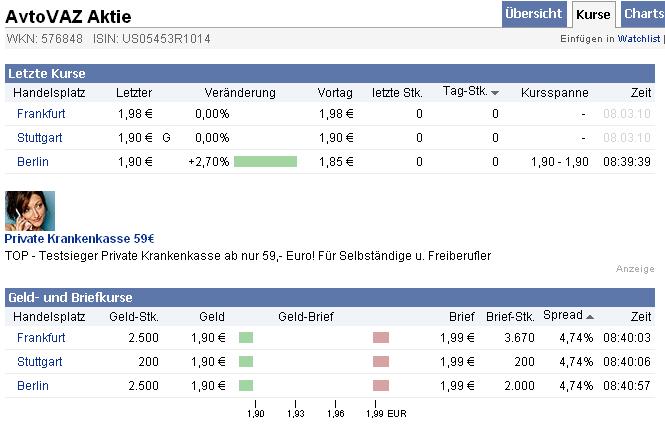
Task: Click Berlin green Geld bar
Action: coord(246,385)
